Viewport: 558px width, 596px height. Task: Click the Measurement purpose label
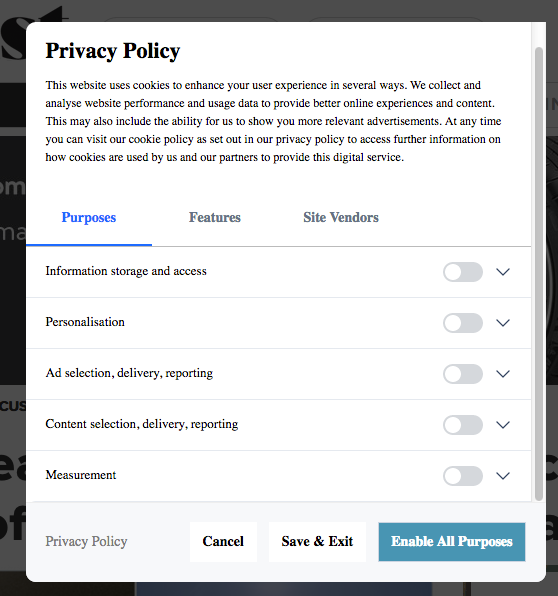pyautogui.click(x=81, y=475)
